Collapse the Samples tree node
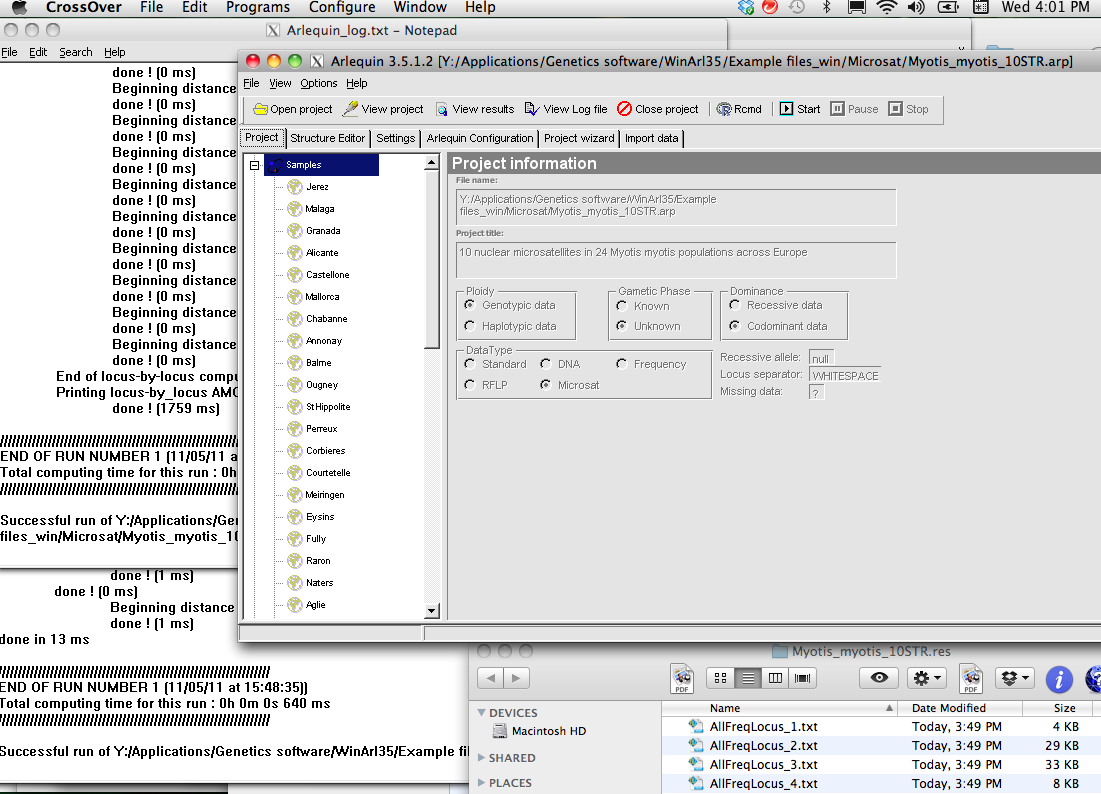This screenshot has height=794, width=1101. click(256, 165)
